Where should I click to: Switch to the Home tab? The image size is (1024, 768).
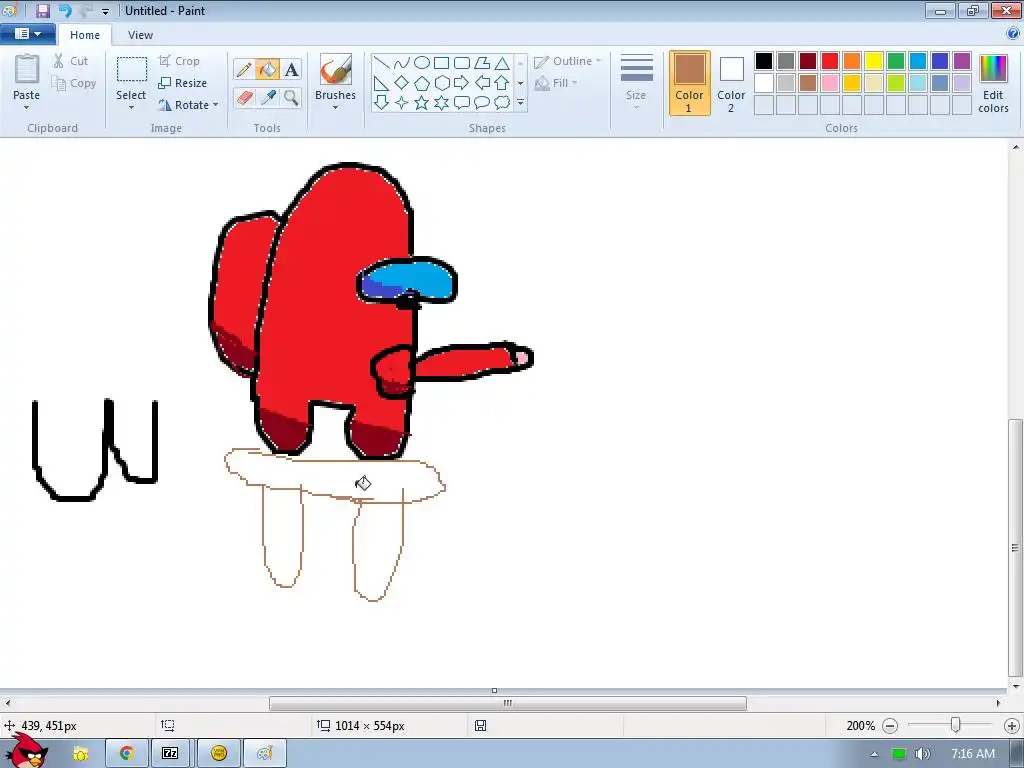tap(85, 35)
